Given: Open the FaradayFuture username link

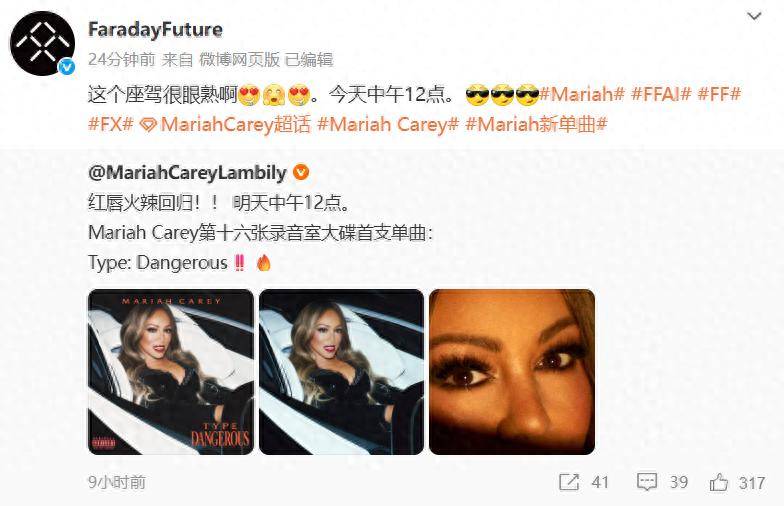Looking at the screenshot, I should [x=155, y=30].
